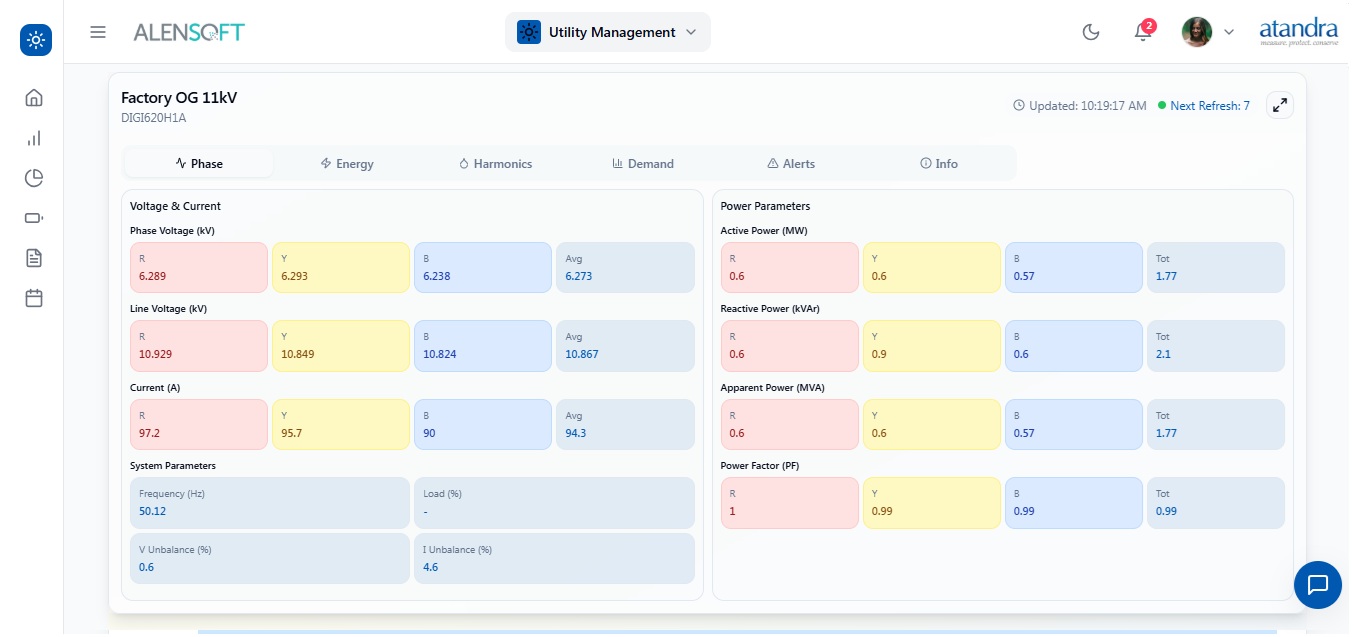Viewport: 1362px width, 637px height.
Task: Switch to the Energy tab
Action: point(347,164)
